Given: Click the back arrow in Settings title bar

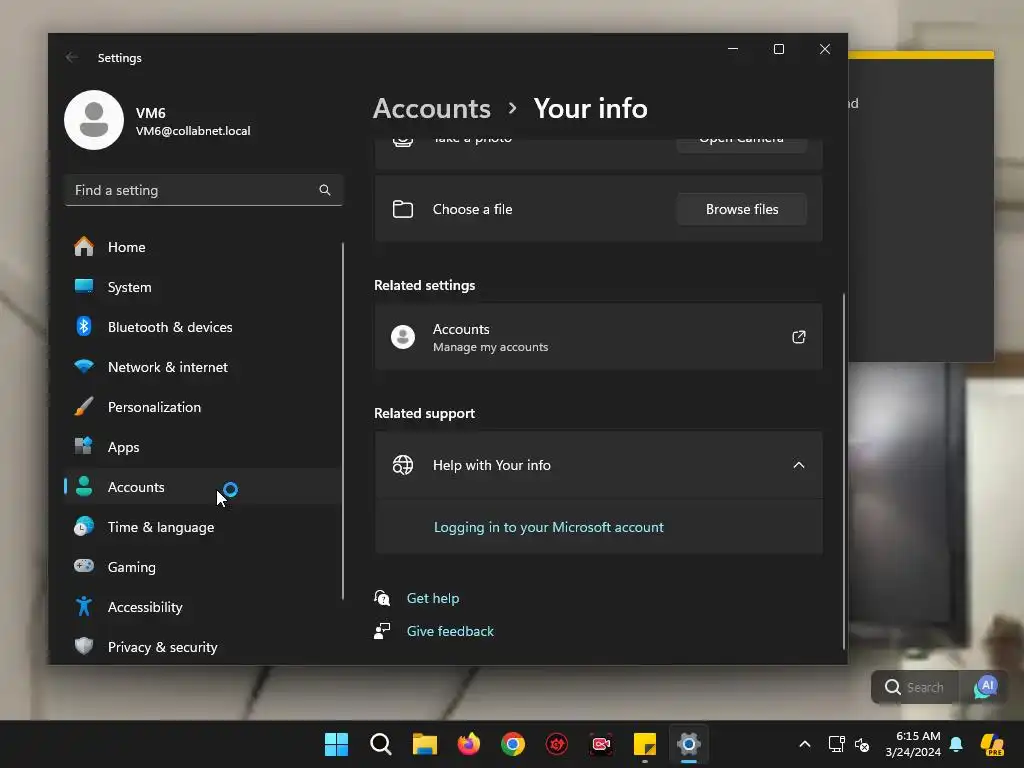Looking at the screenshot, I should [72, 57].
